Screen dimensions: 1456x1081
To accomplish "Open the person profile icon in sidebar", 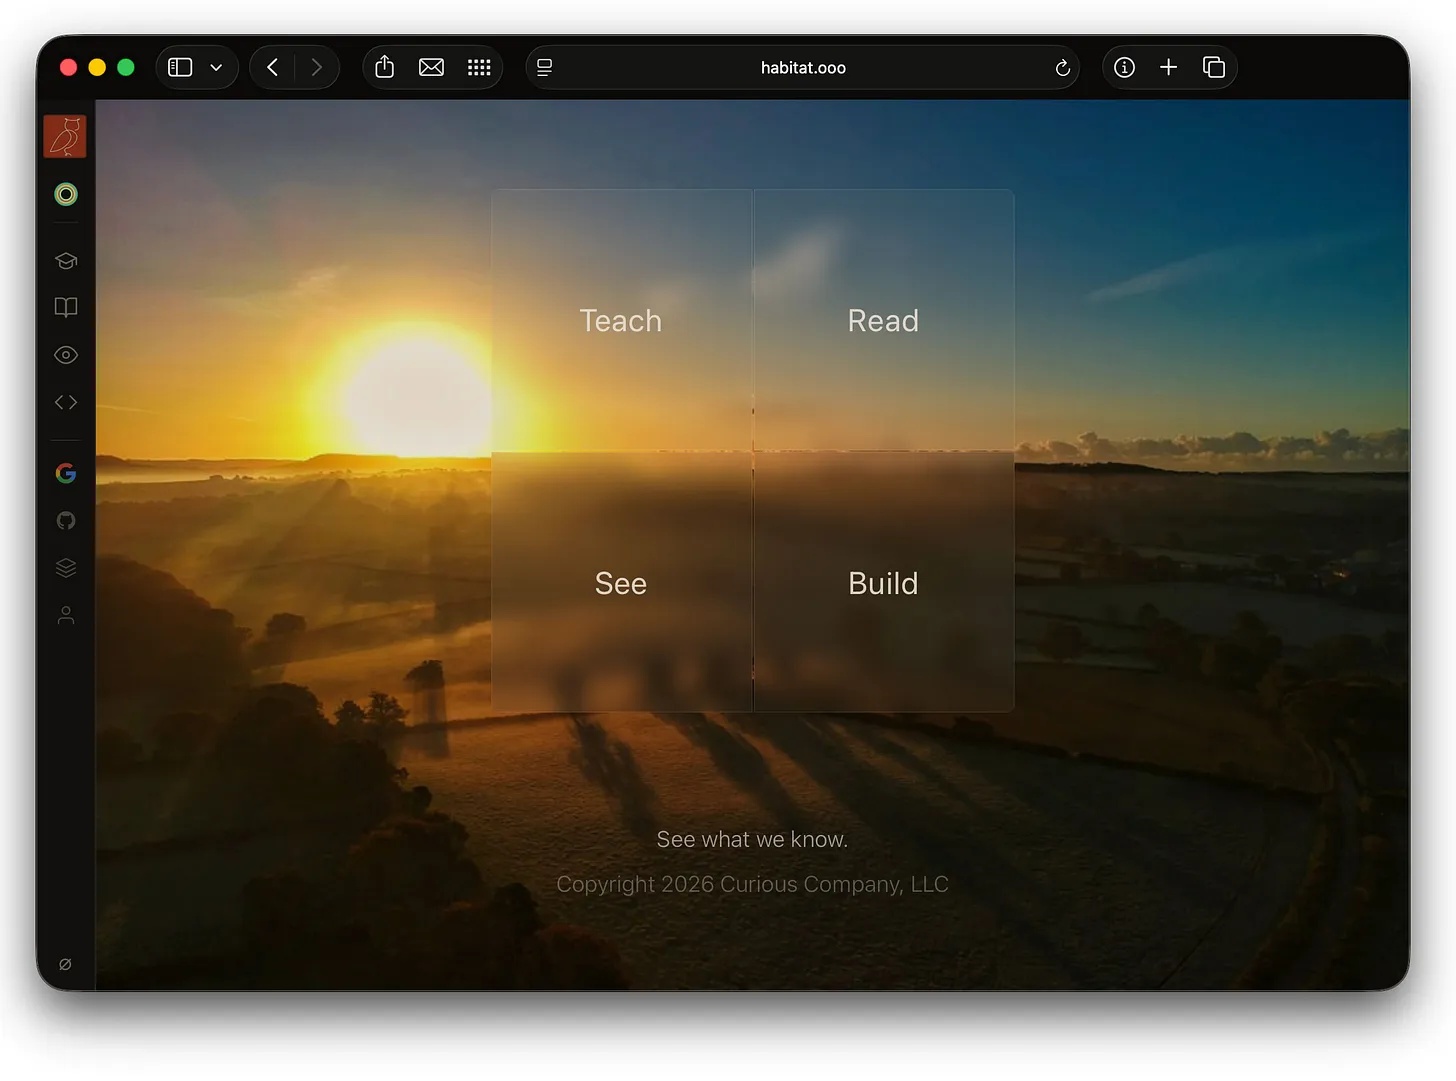I will click(66, 615).
